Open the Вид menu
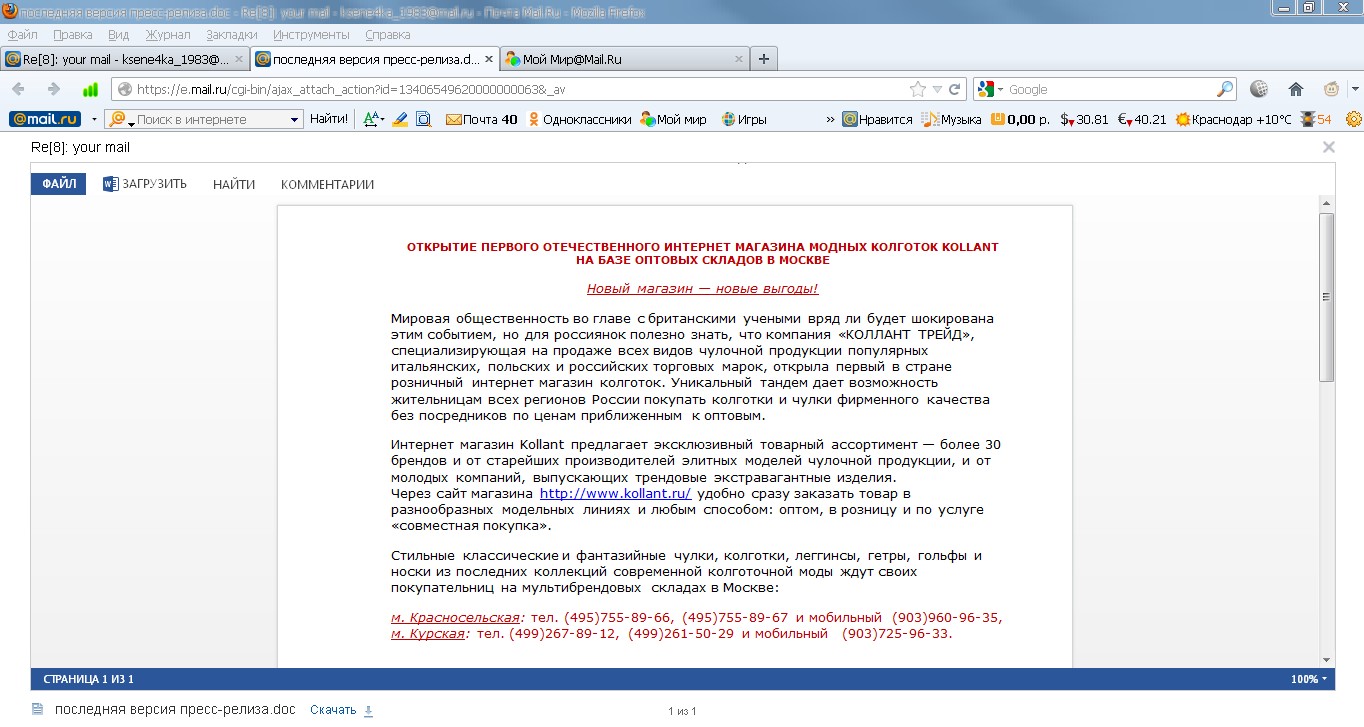This screenshot has height=727, width=1364. [118, 34]
